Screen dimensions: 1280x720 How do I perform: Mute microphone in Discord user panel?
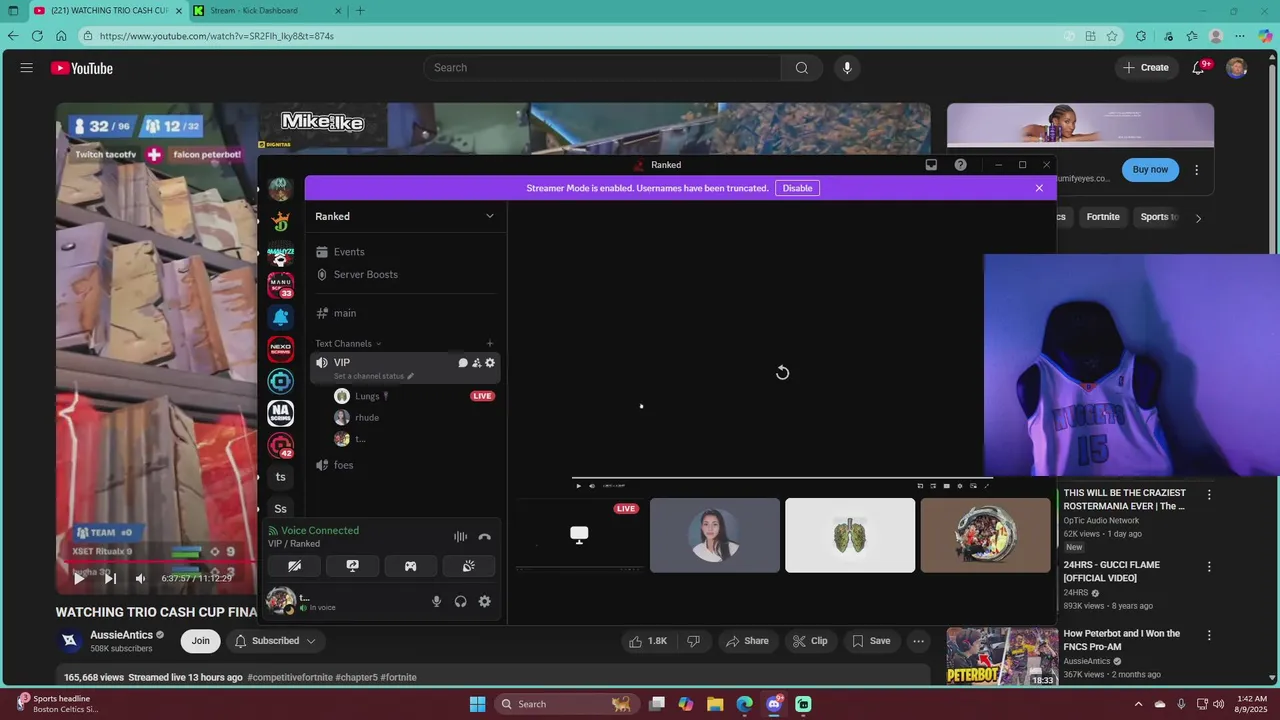point(436,601)
